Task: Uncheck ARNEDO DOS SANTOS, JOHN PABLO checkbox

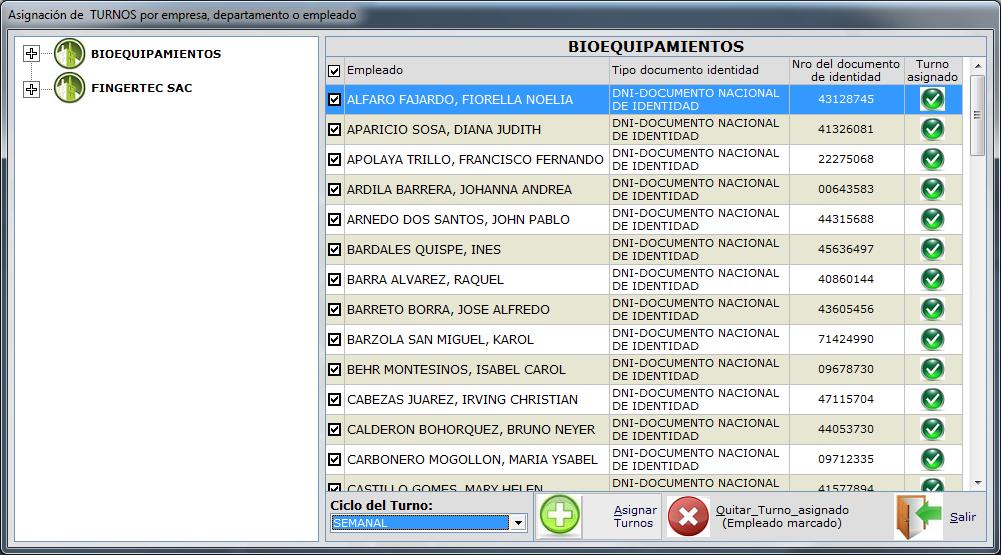Action: [x=335, y=220]
